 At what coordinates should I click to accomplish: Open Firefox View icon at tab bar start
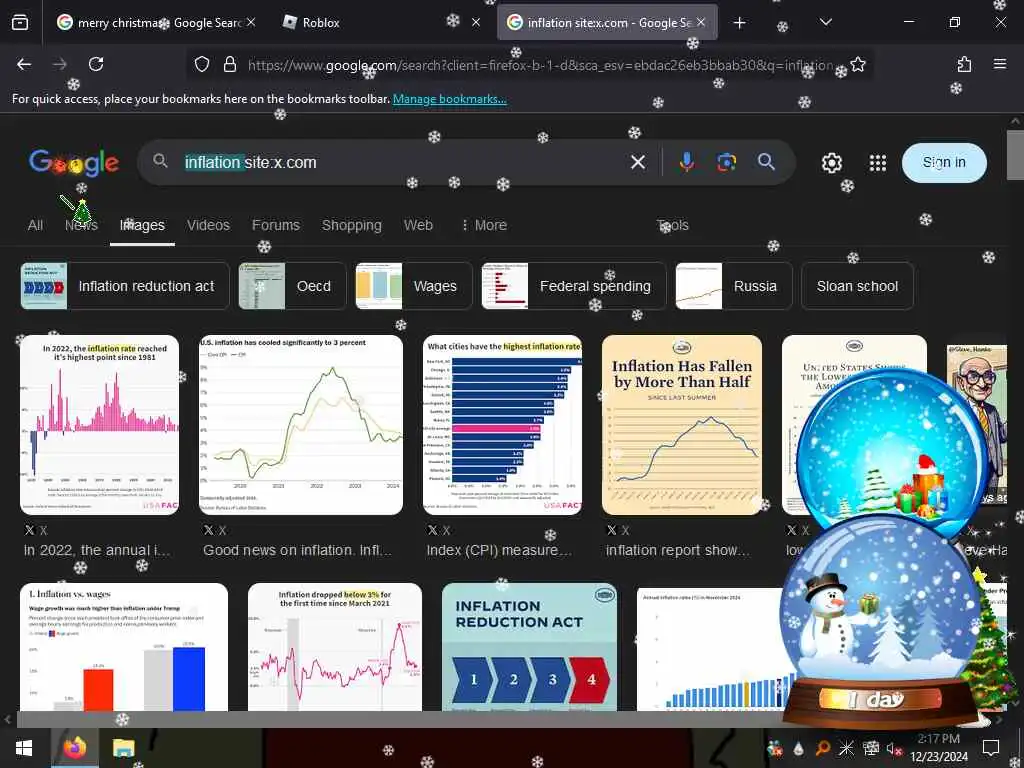point(20,23)
